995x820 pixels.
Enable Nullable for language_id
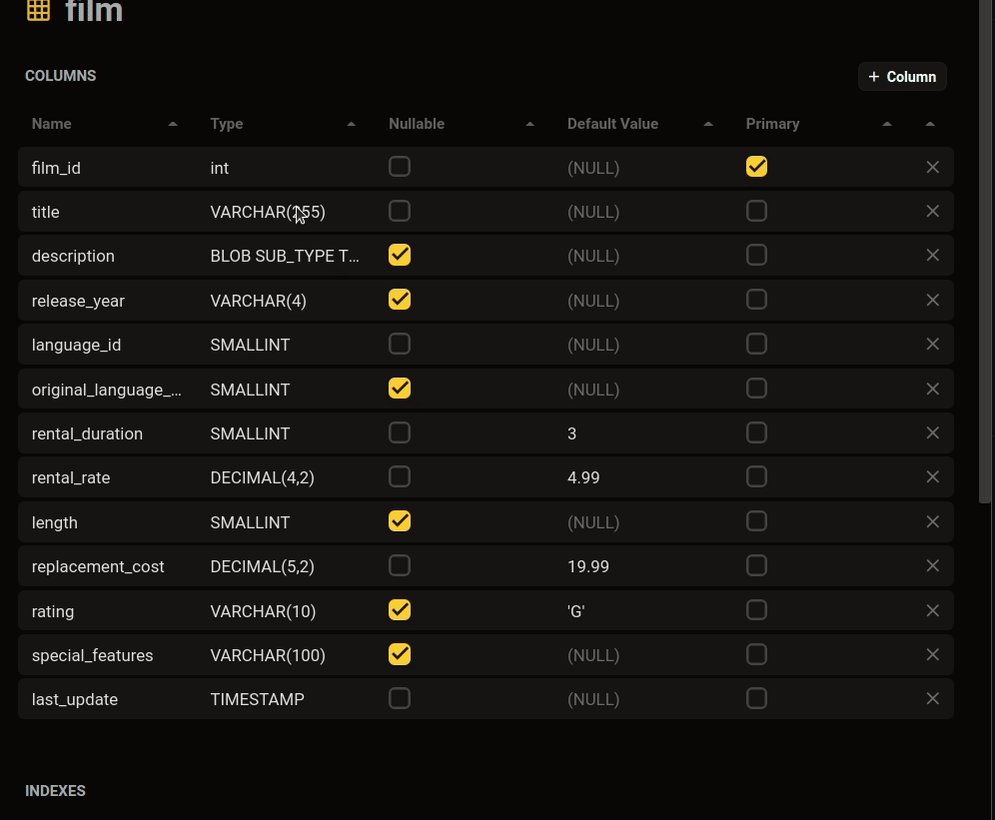pyautogui.click(x=399, y=344)
